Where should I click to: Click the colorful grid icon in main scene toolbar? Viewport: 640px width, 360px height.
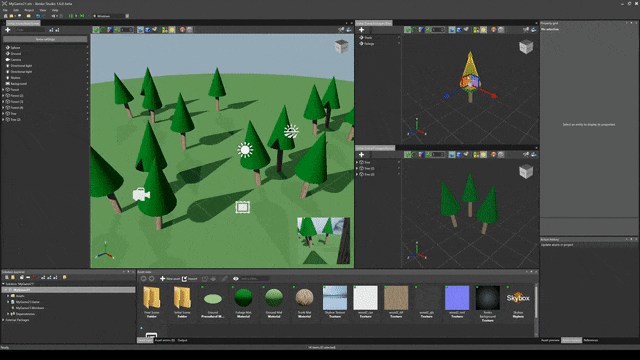coord(165,30)
